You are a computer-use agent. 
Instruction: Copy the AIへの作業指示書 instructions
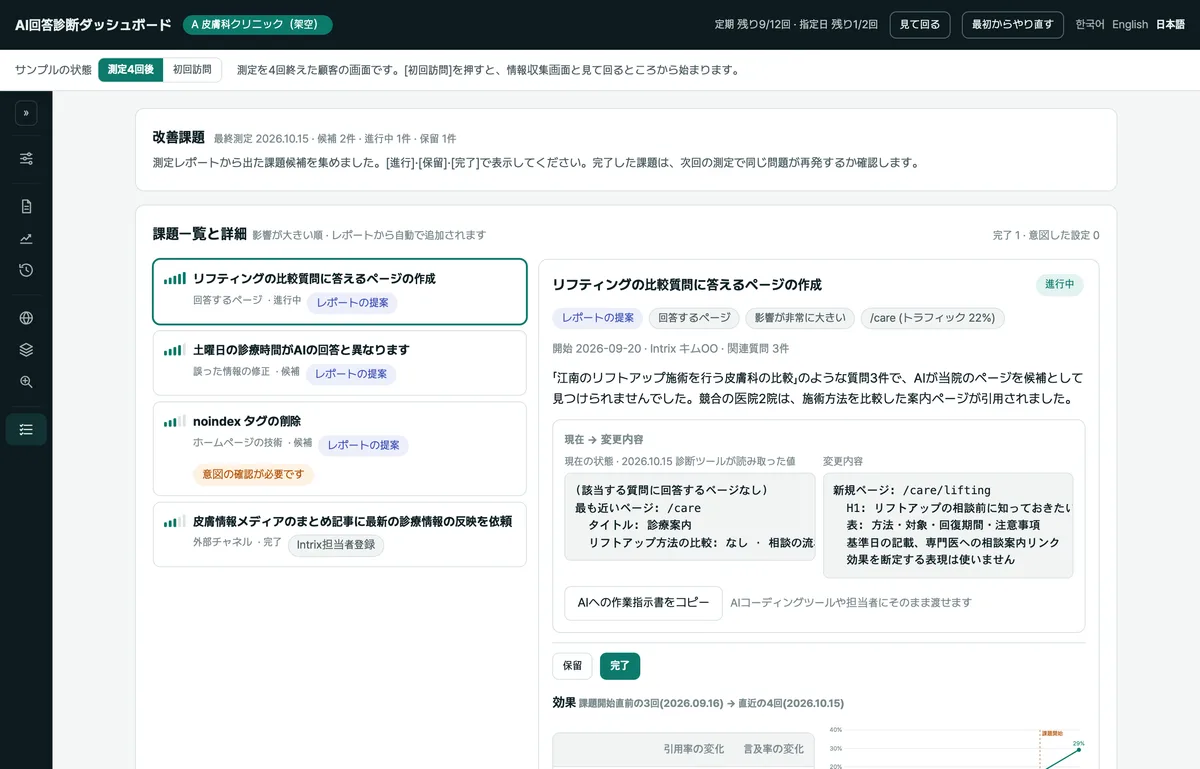pos(643,603)
